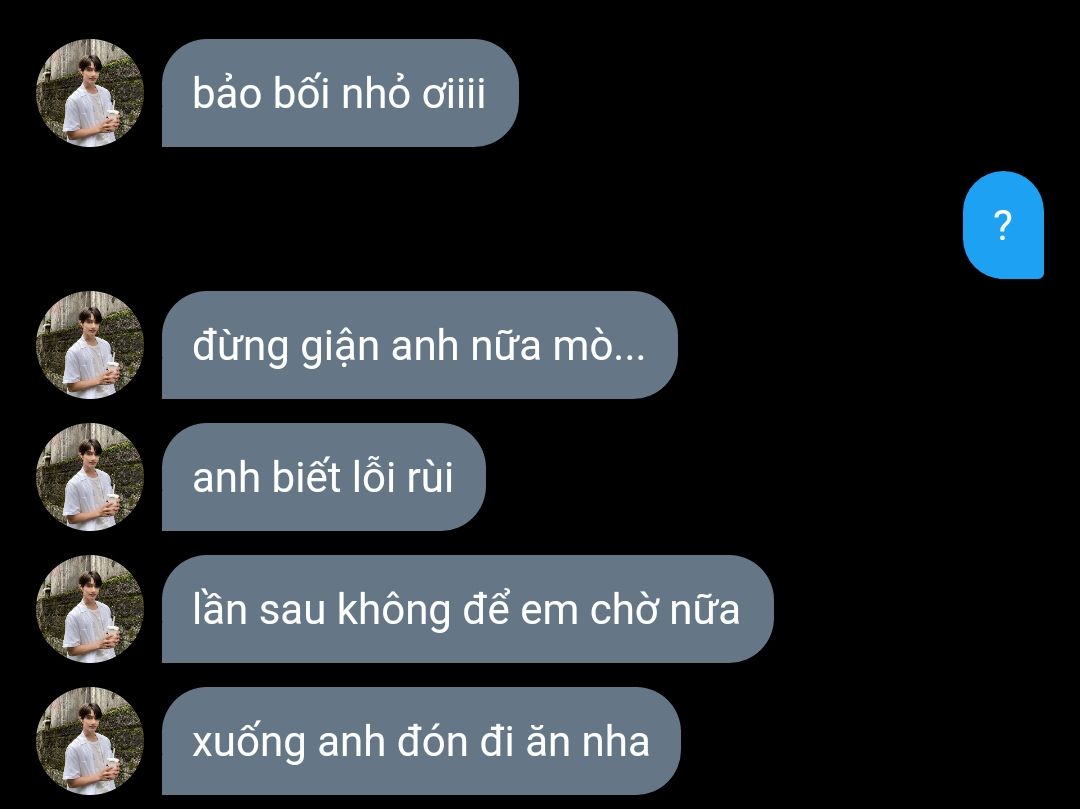Open sender avatar beside 'bảo bối nhỏ ơiiii'

[90, 93]
